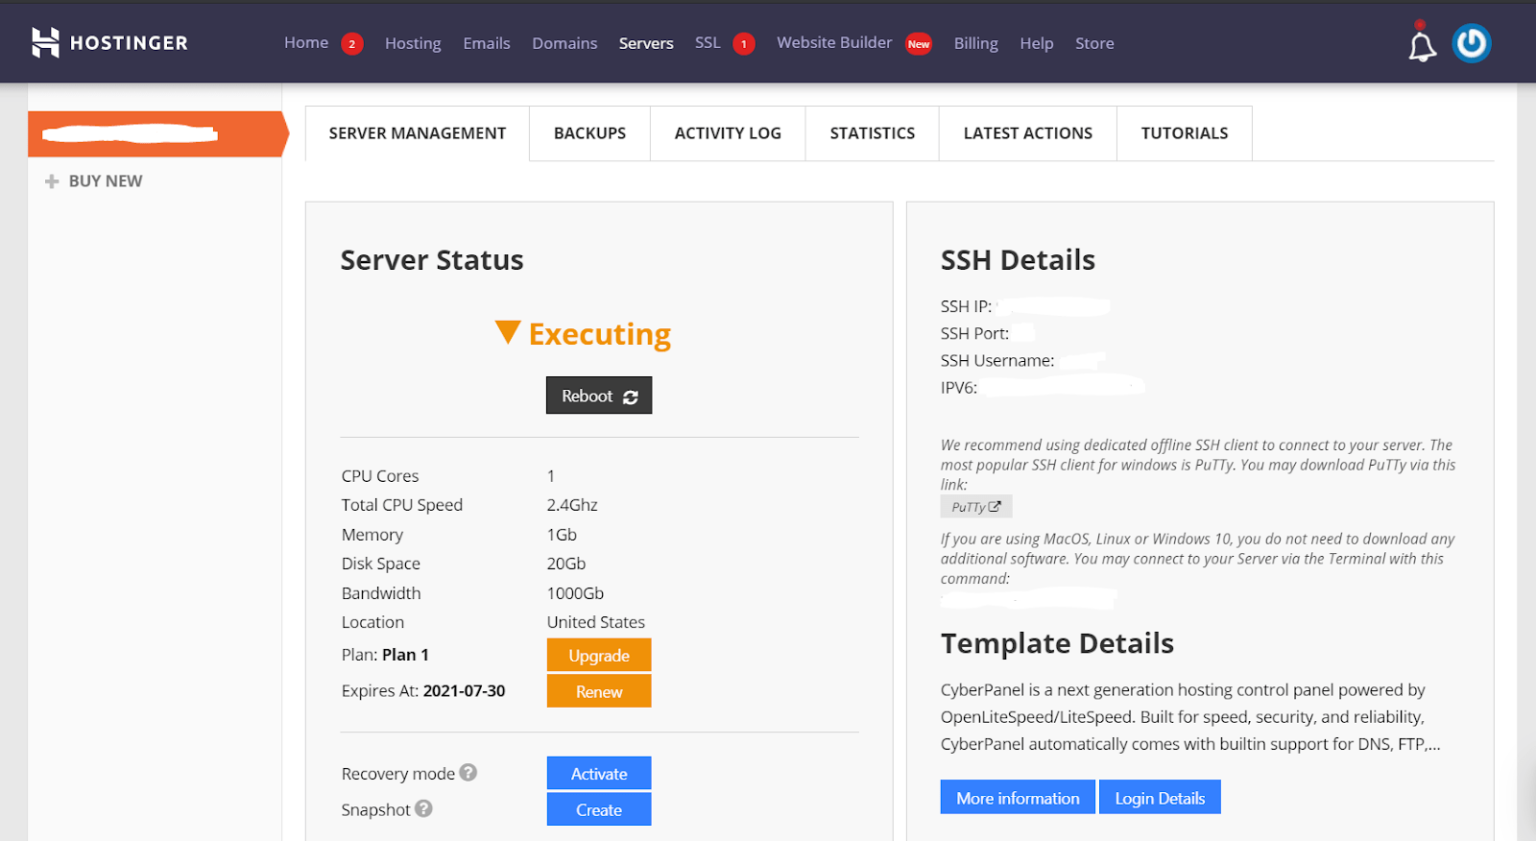1536x841 pixels.
Task: Upgrade the Plan 1 subscription
Action: [598, 655]
